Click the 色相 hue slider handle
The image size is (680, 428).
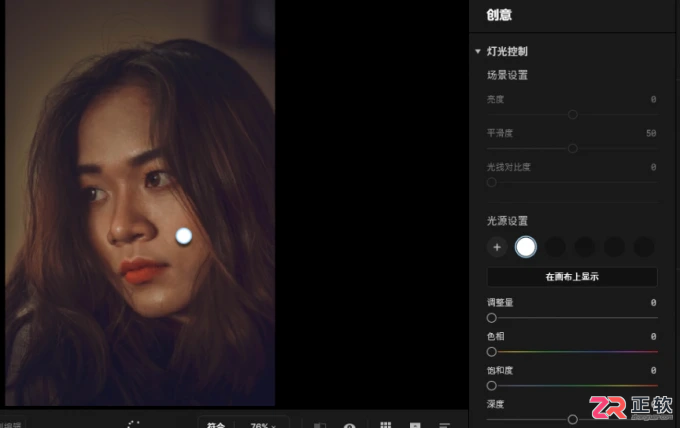tap(491, 352)
